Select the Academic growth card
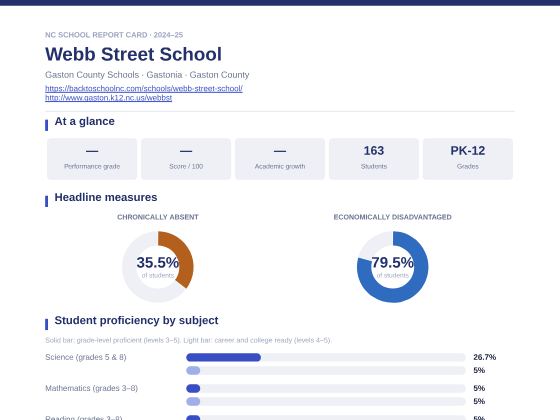The width and height of the screenshot is (560, 420). (280, 159)
